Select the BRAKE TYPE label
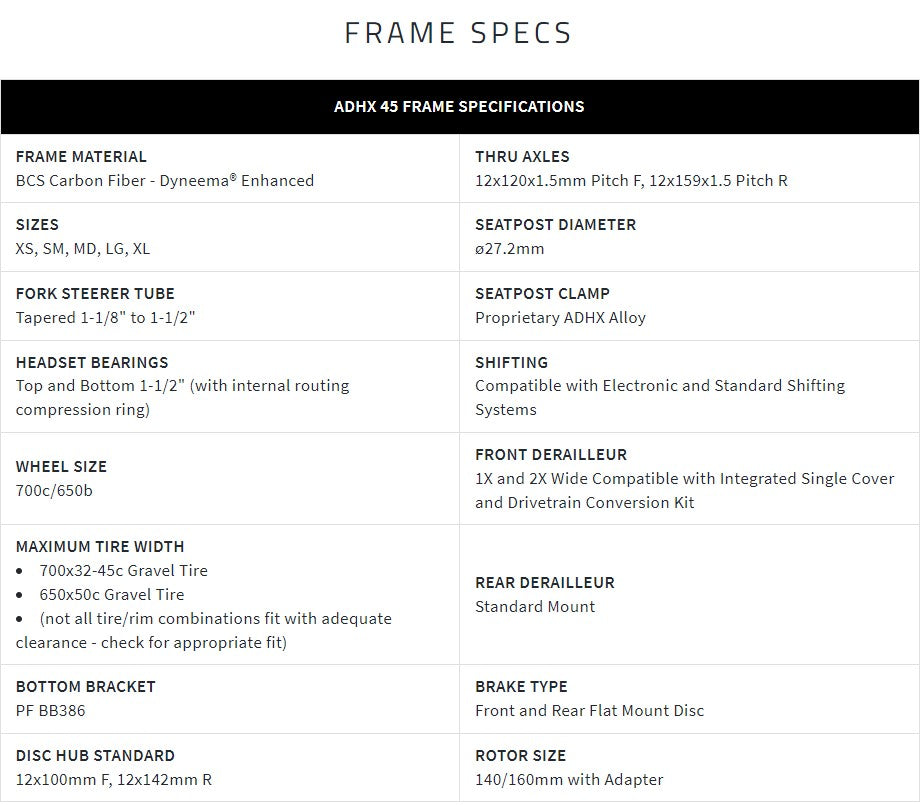This screenshot has width=921, height=805. click(x=521, y=687)
